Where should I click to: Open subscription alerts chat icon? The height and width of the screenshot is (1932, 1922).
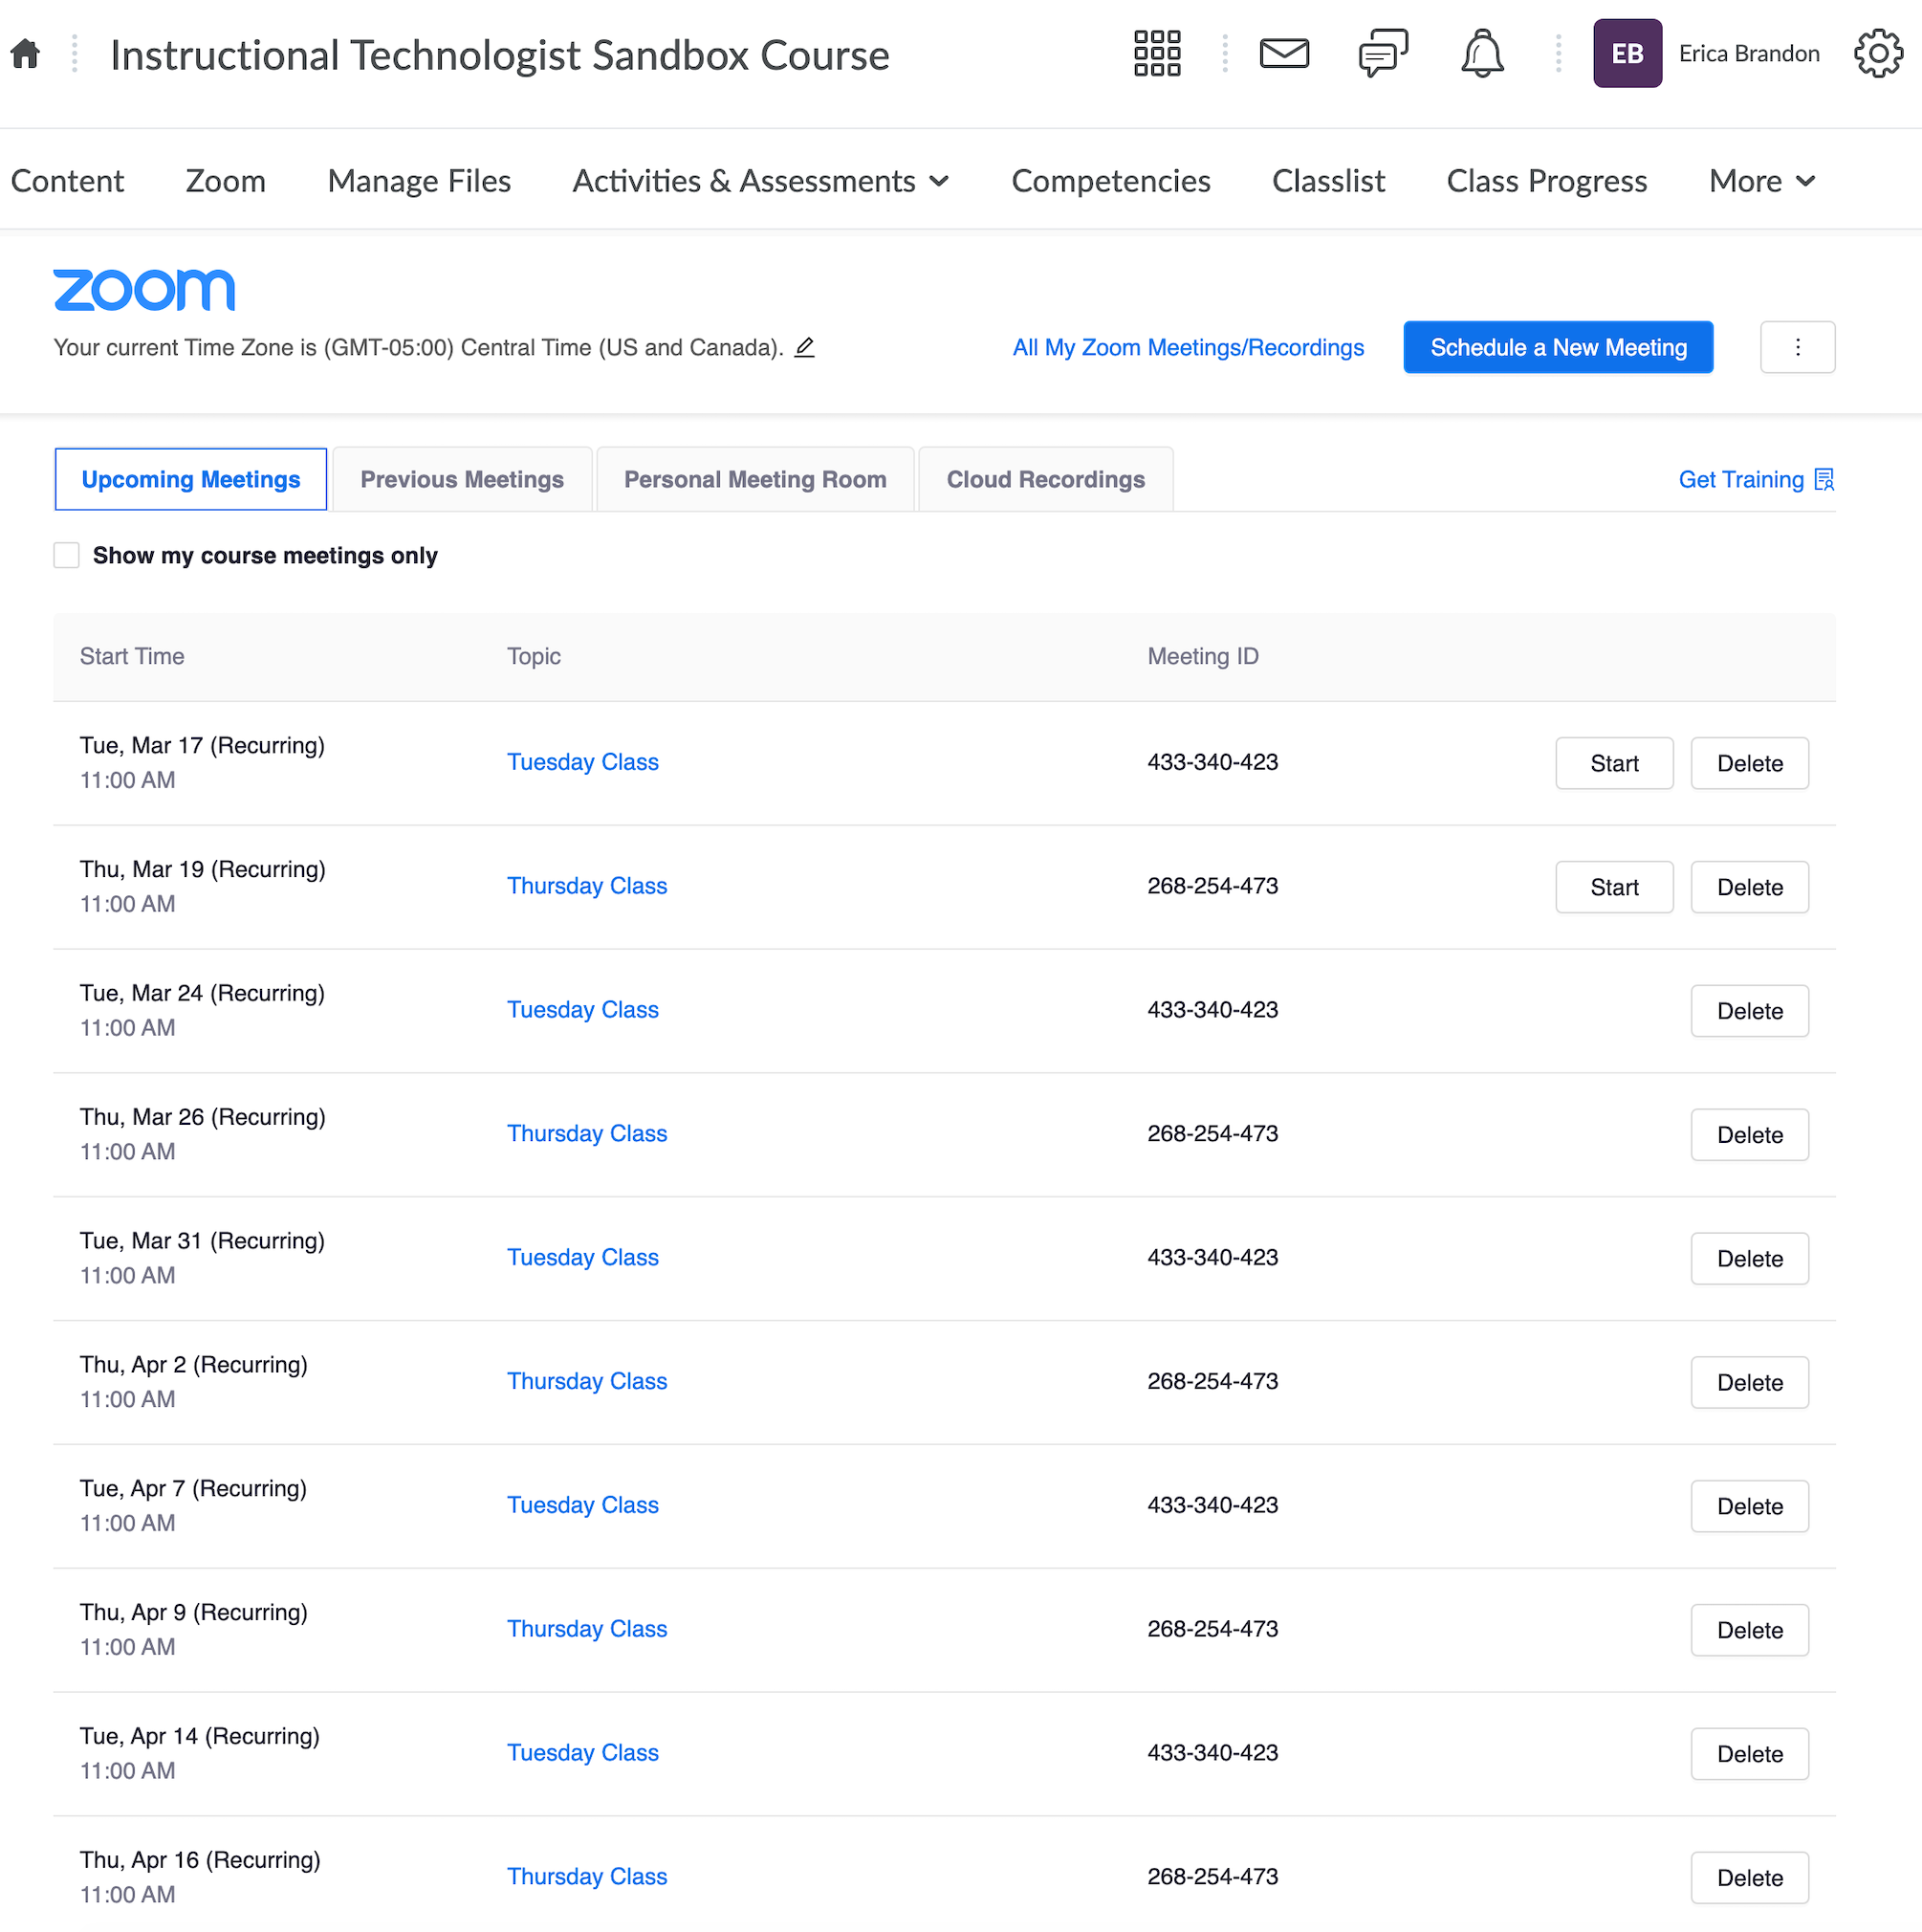[x=1383, y=53]
